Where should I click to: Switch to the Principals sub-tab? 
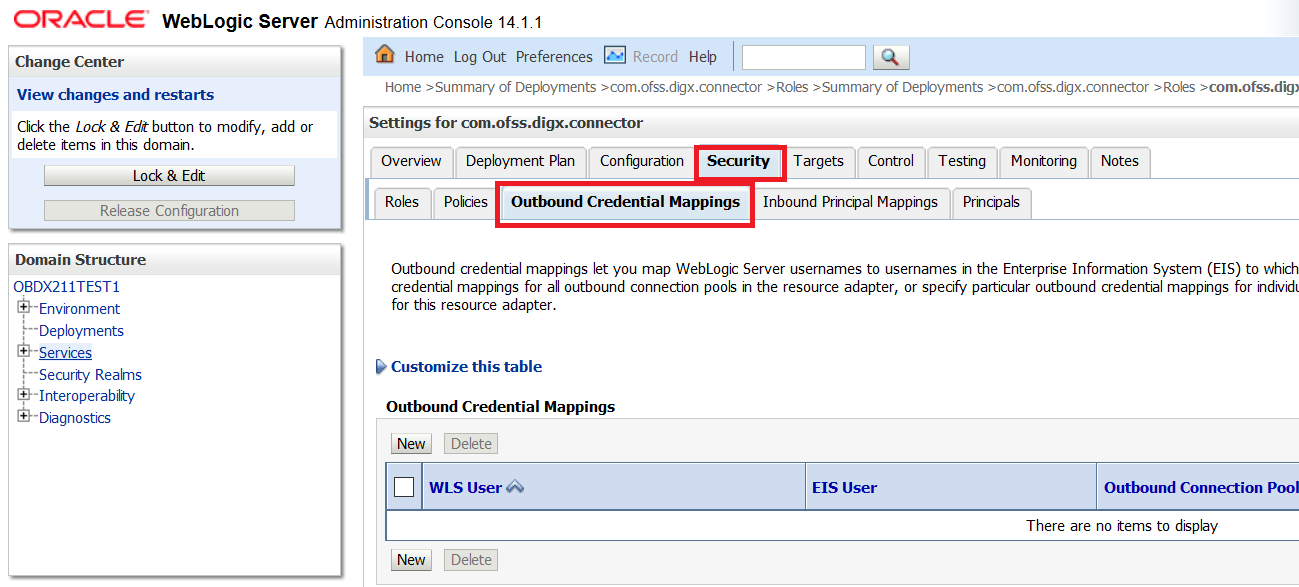(x=991, y=202)
